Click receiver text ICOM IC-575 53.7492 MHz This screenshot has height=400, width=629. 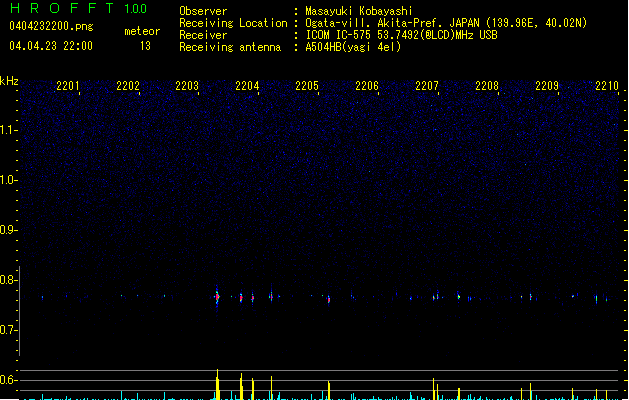[x=401, y=35]
